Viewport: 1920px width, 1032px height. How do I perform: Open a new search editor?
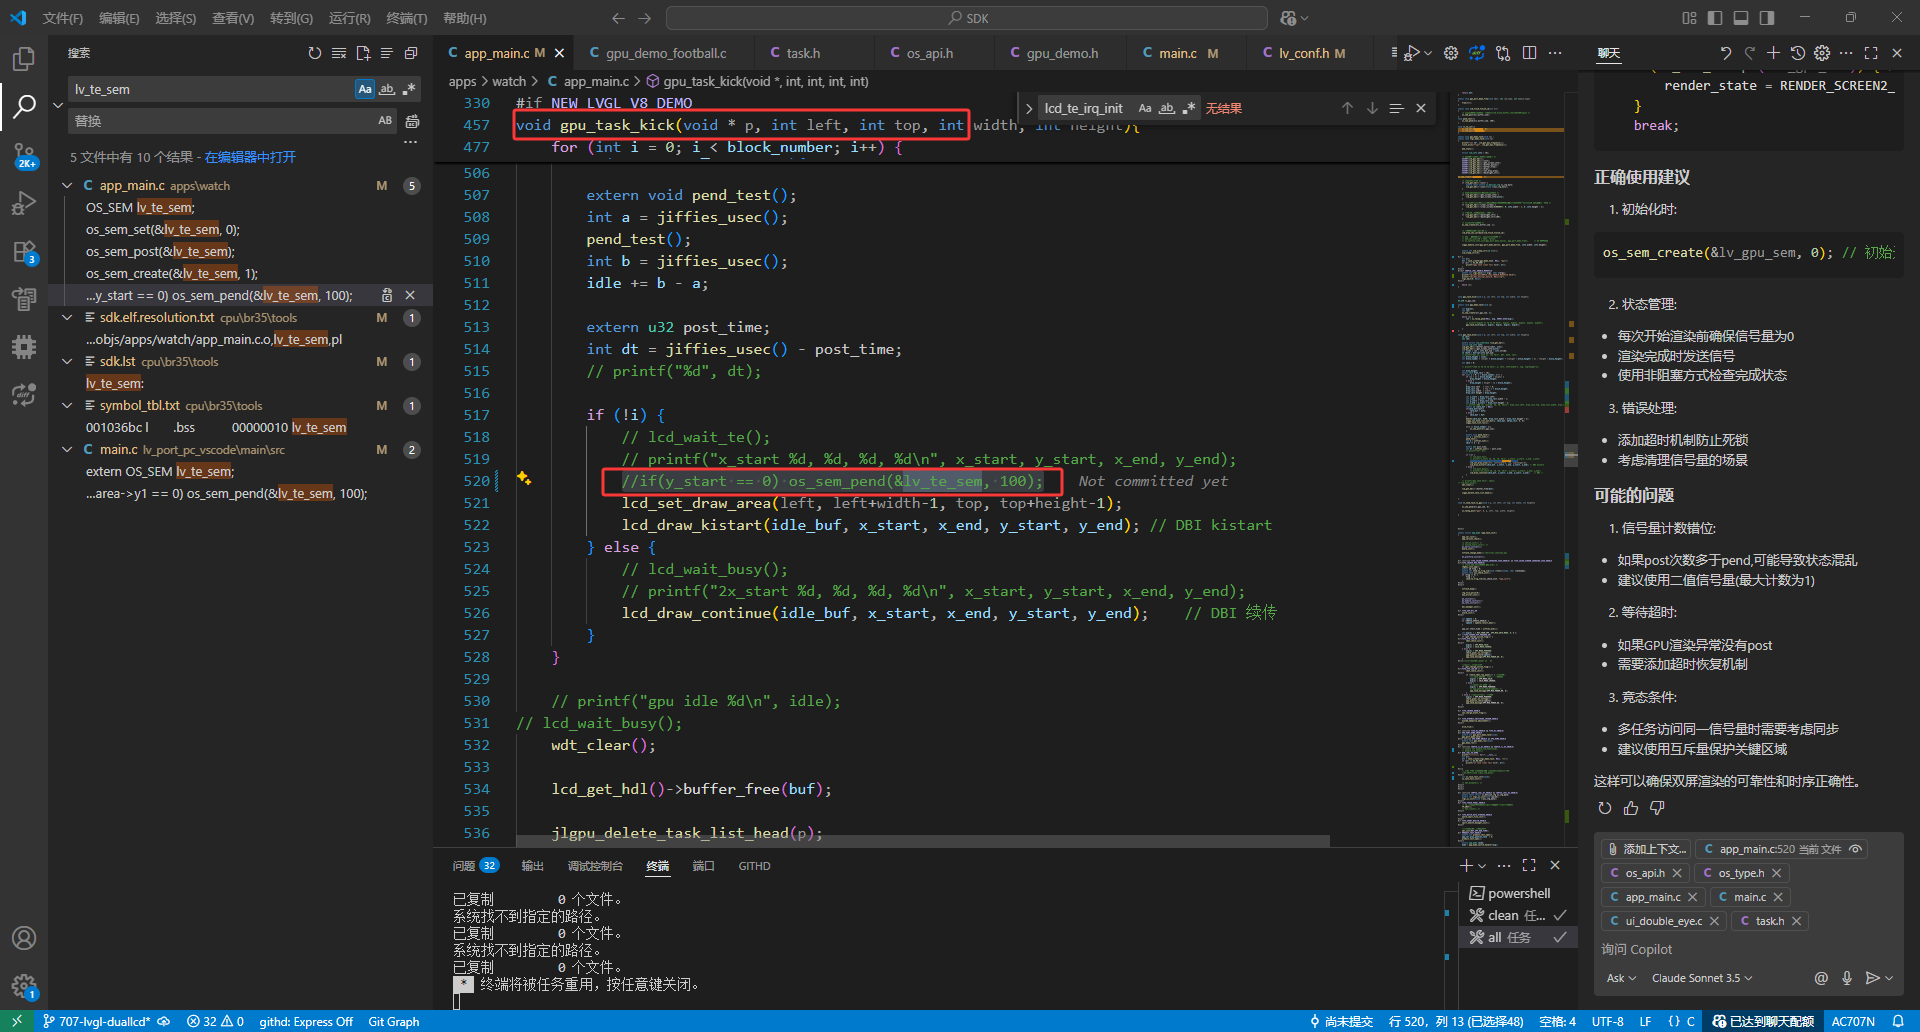tap(363, 53)
